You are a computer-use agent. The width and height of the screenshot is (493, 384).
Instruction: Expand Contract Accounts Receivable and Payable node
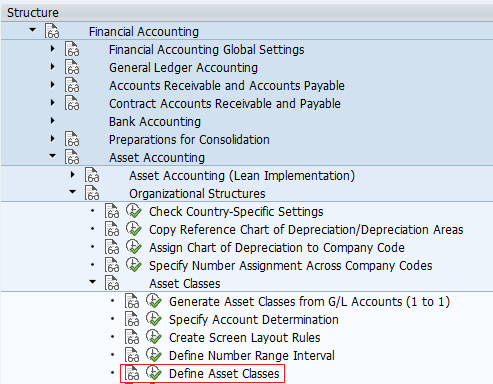(x=52, y=103)
